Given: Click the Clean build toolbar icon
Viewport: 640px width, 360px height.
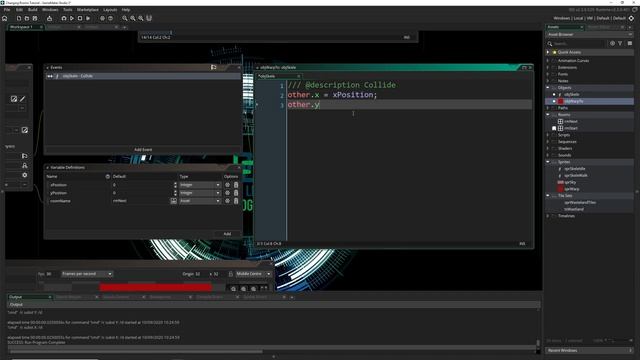Looking at the screenshot, I should (x=88, y=18).
